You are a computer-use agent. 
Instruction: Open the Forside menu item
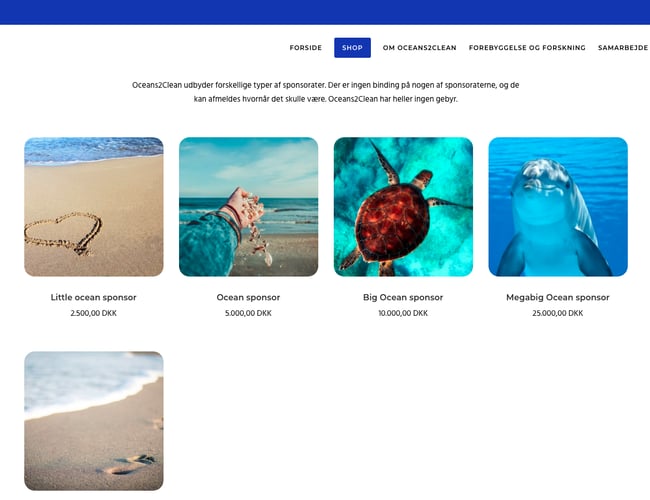(x=306, y=48)
